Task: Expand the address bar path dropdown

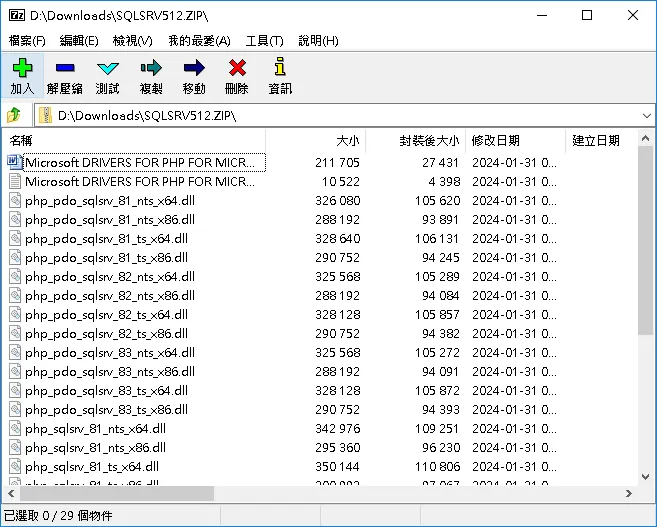Action: point(647,116)
